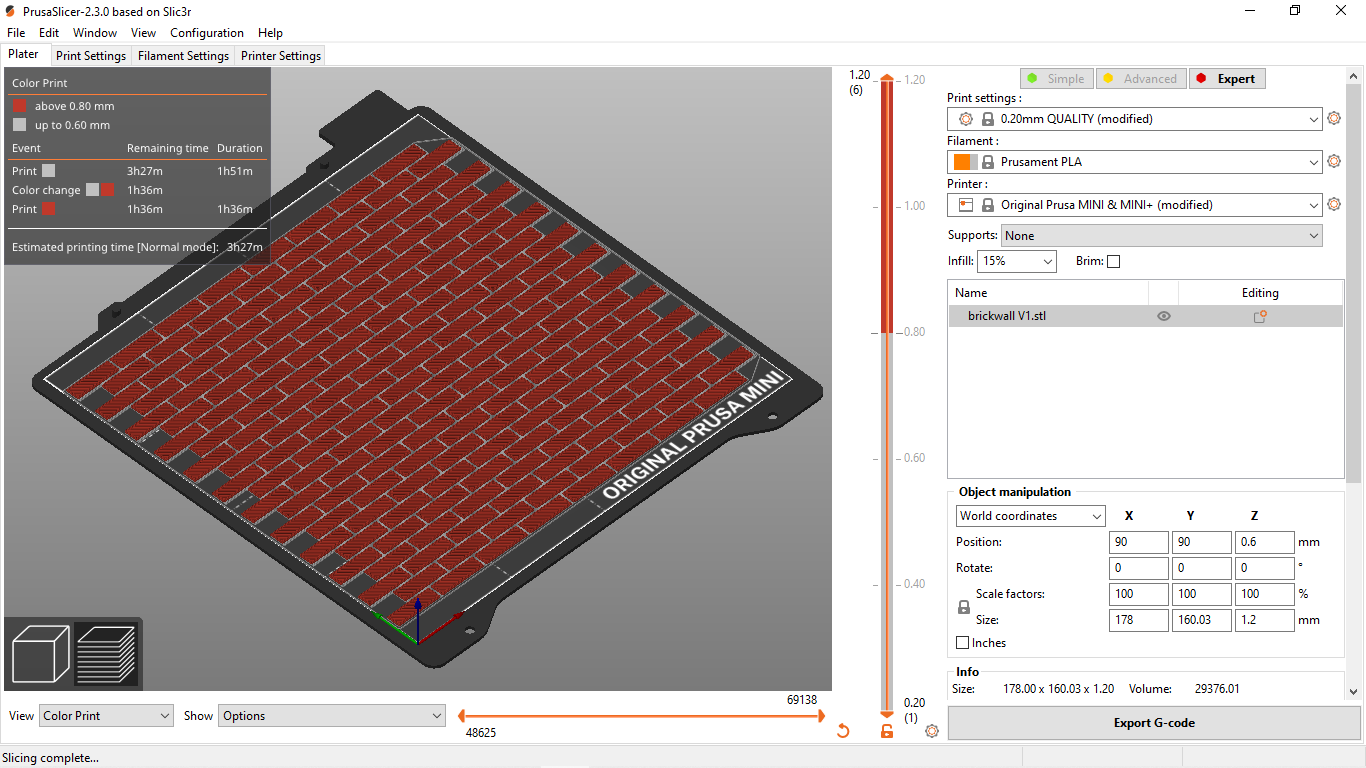
Task: Click the orange filament color swatch
Action: coord(962,162)
